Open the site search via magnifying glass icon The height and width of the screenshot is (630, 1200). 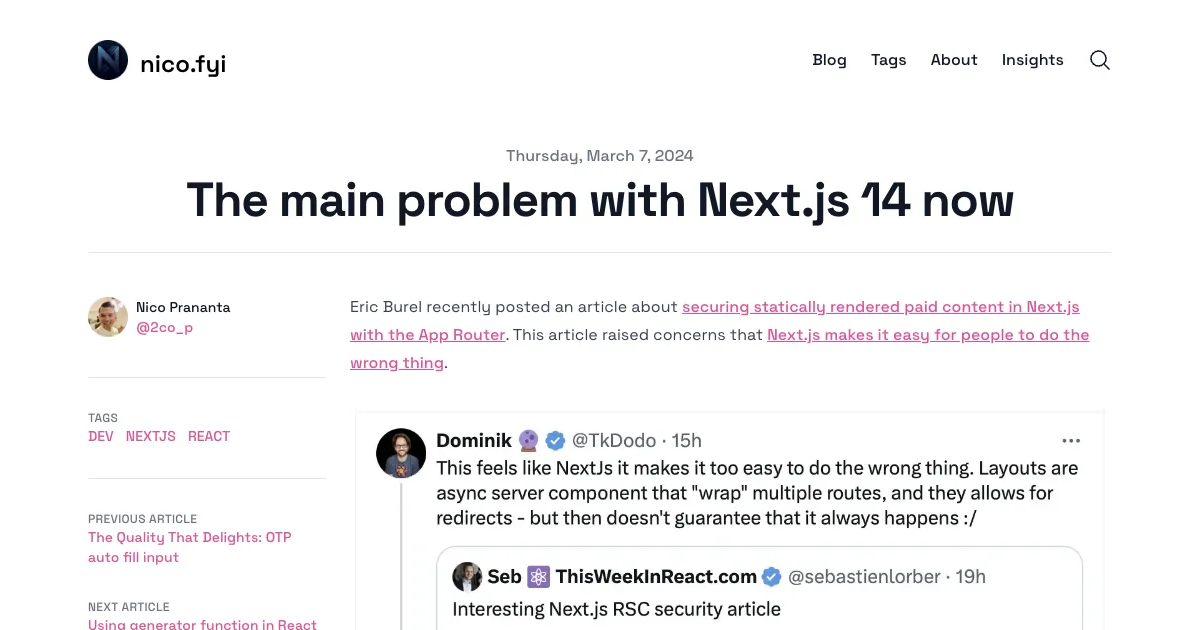pos(1099,60)
